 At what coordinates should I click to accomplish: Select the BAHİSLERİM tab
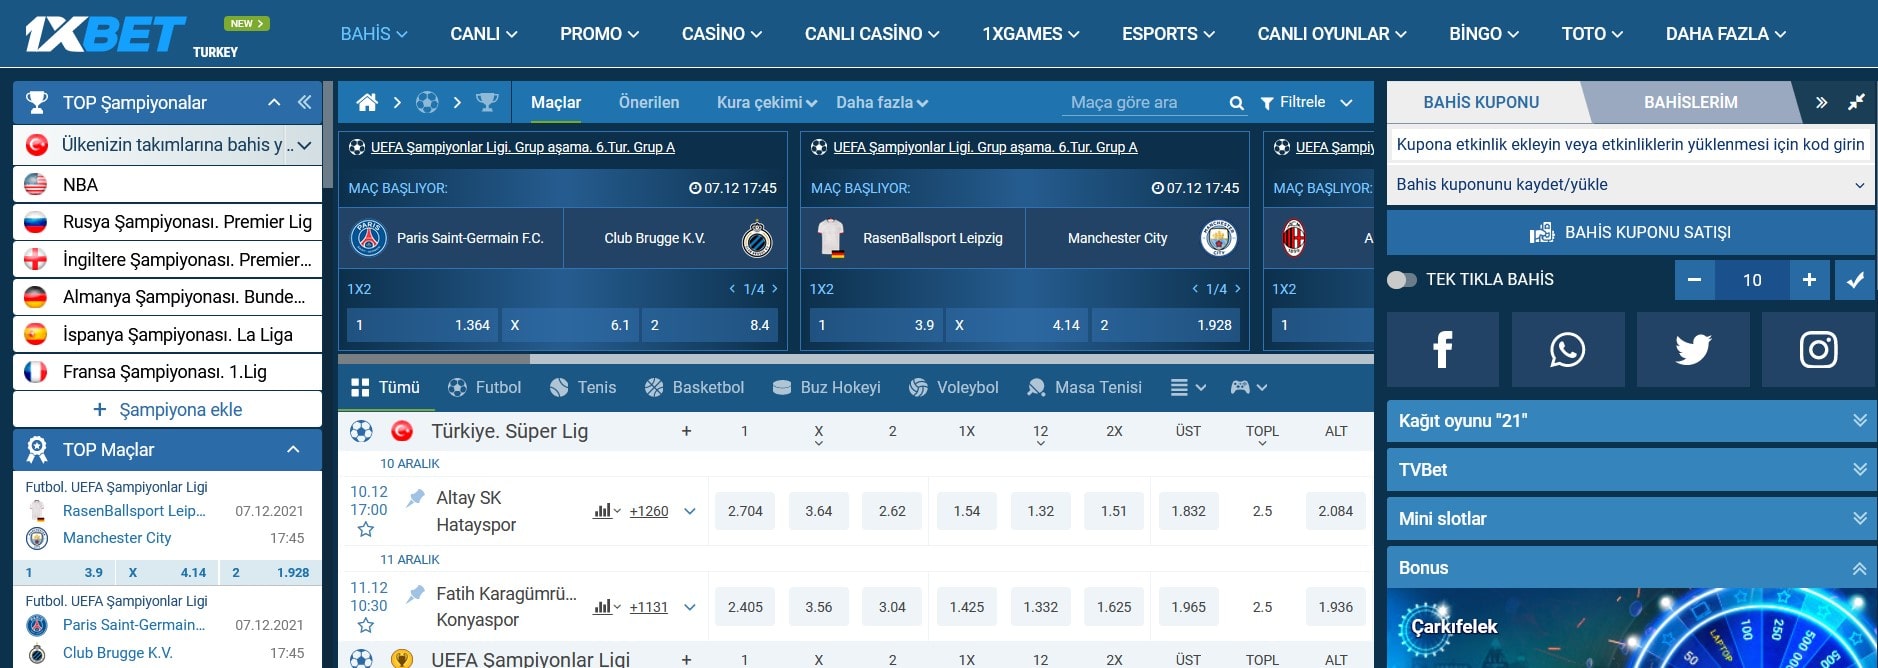1691,102
